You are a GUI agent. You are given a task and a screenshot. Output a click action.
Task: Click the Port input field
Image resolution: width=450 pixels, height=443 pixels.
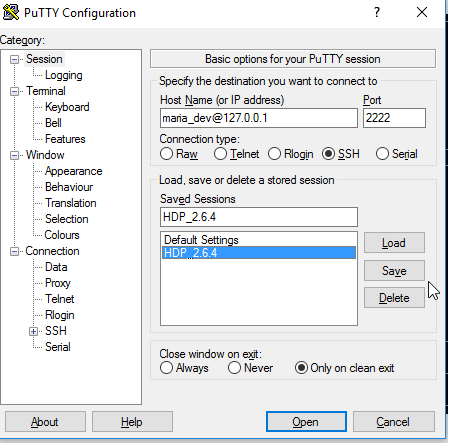[394, 118]
